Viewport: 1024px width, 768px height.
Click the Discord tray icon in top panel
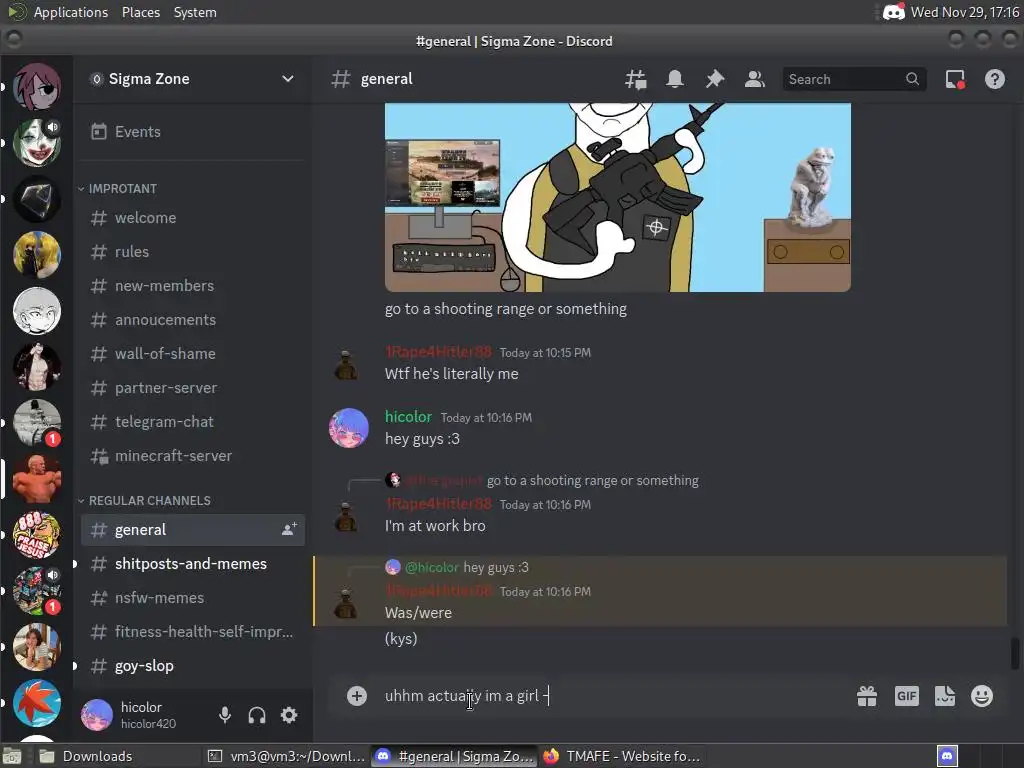[x=893, y=12]
